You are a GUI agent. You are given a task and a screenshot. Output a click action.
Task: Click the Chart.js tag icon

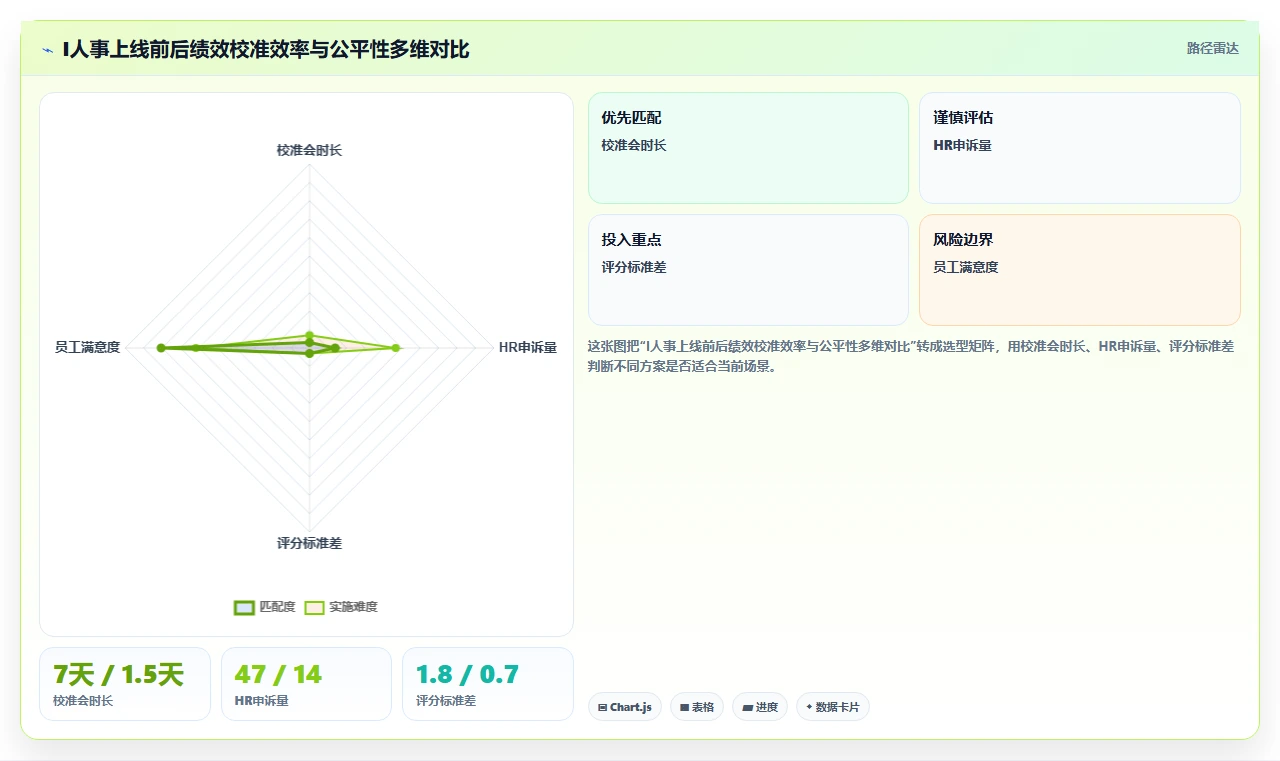click(x=602, y=707)
